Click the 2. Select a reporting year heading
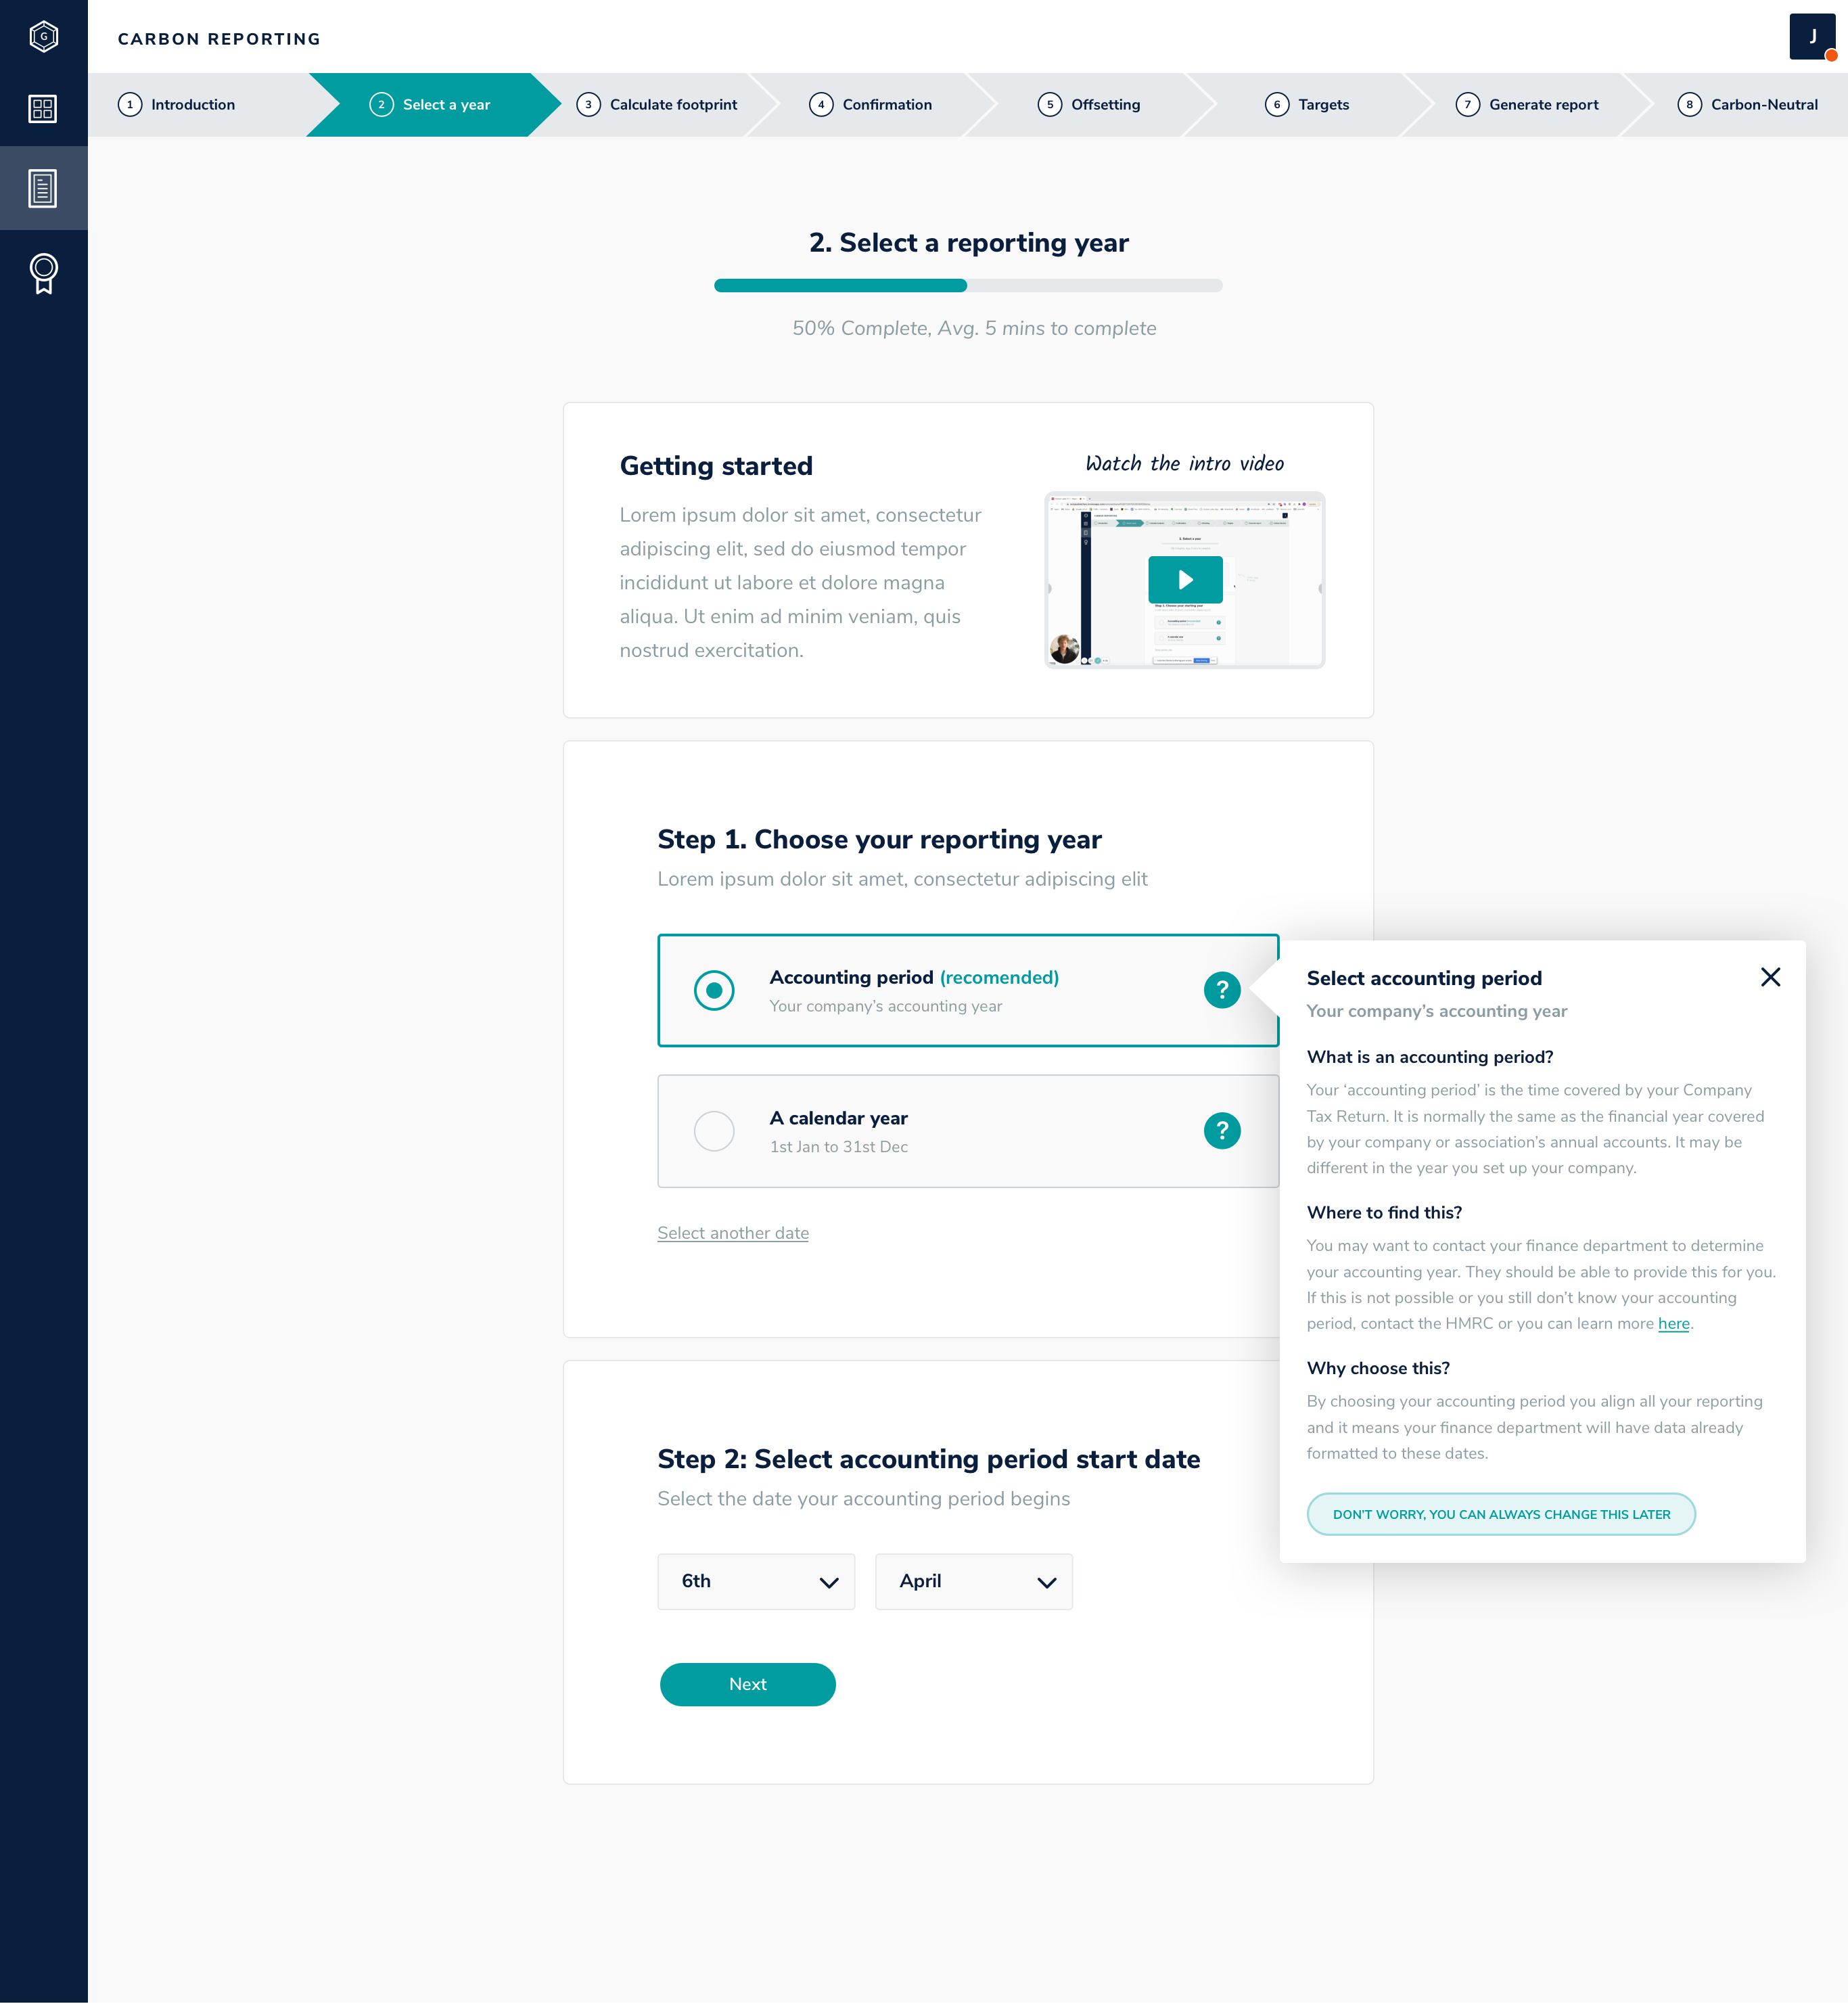 pos(968,243)
